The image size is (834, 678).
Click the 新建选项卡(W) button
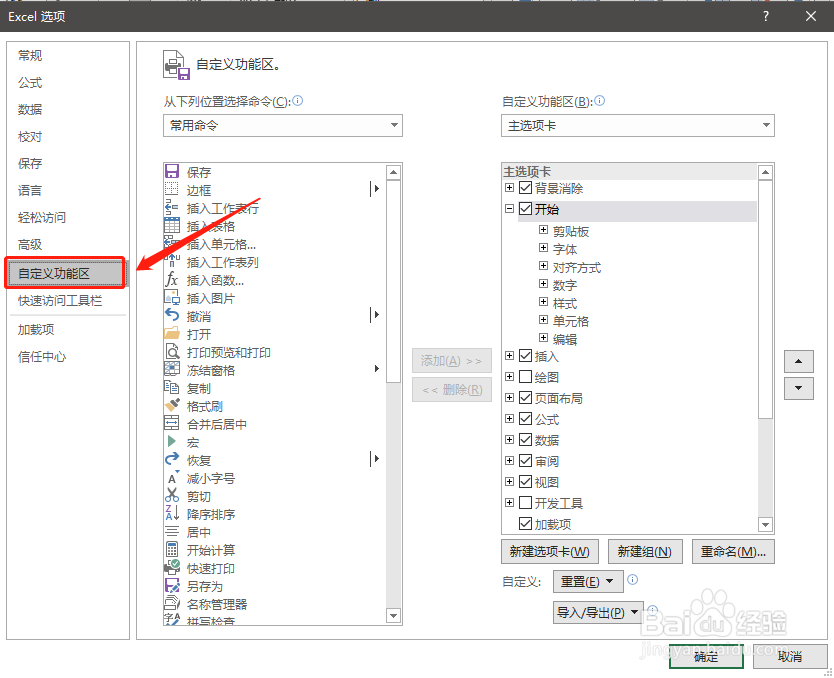click(x=550, y=551)
